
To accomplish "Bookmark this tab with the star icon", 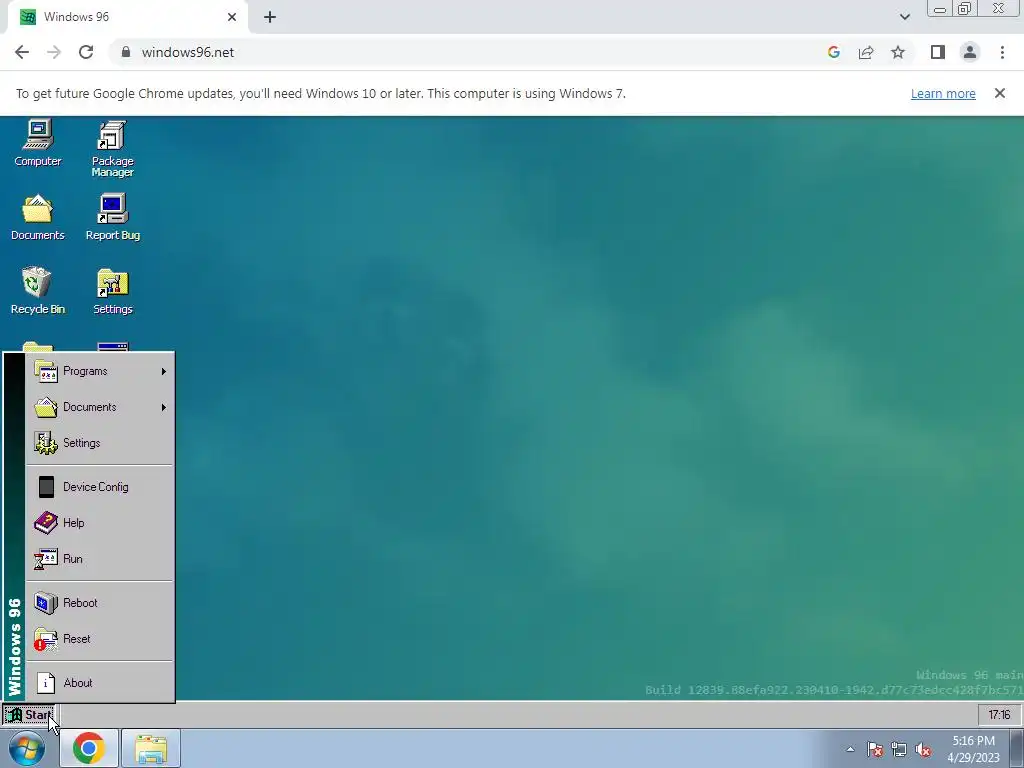I will (898, 52).
